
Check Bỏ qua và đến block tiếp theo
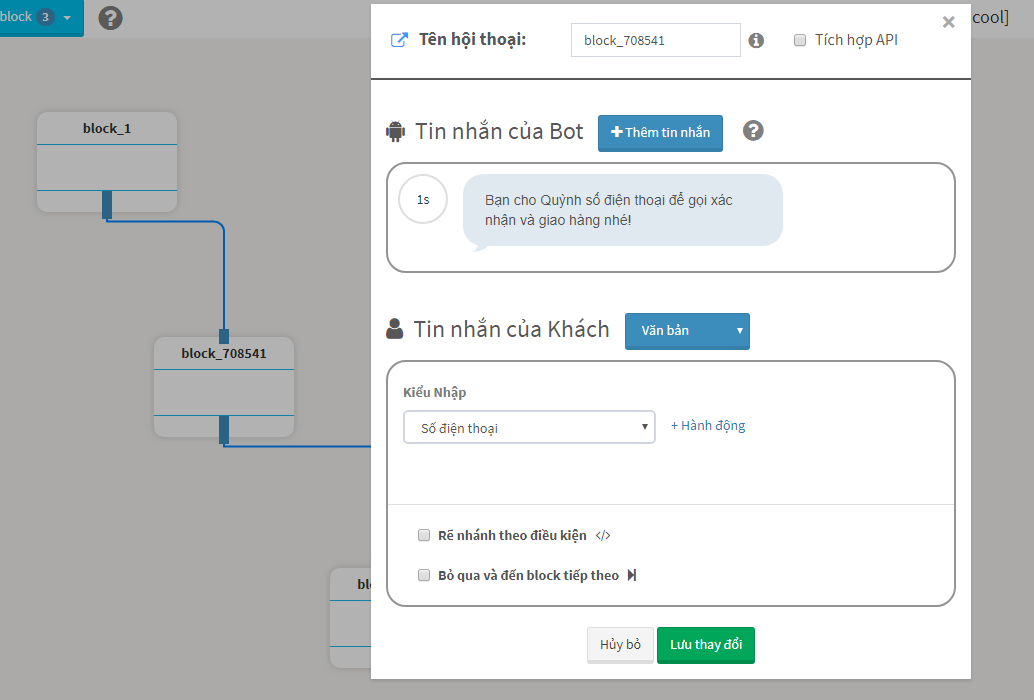[x=424, y=575]
